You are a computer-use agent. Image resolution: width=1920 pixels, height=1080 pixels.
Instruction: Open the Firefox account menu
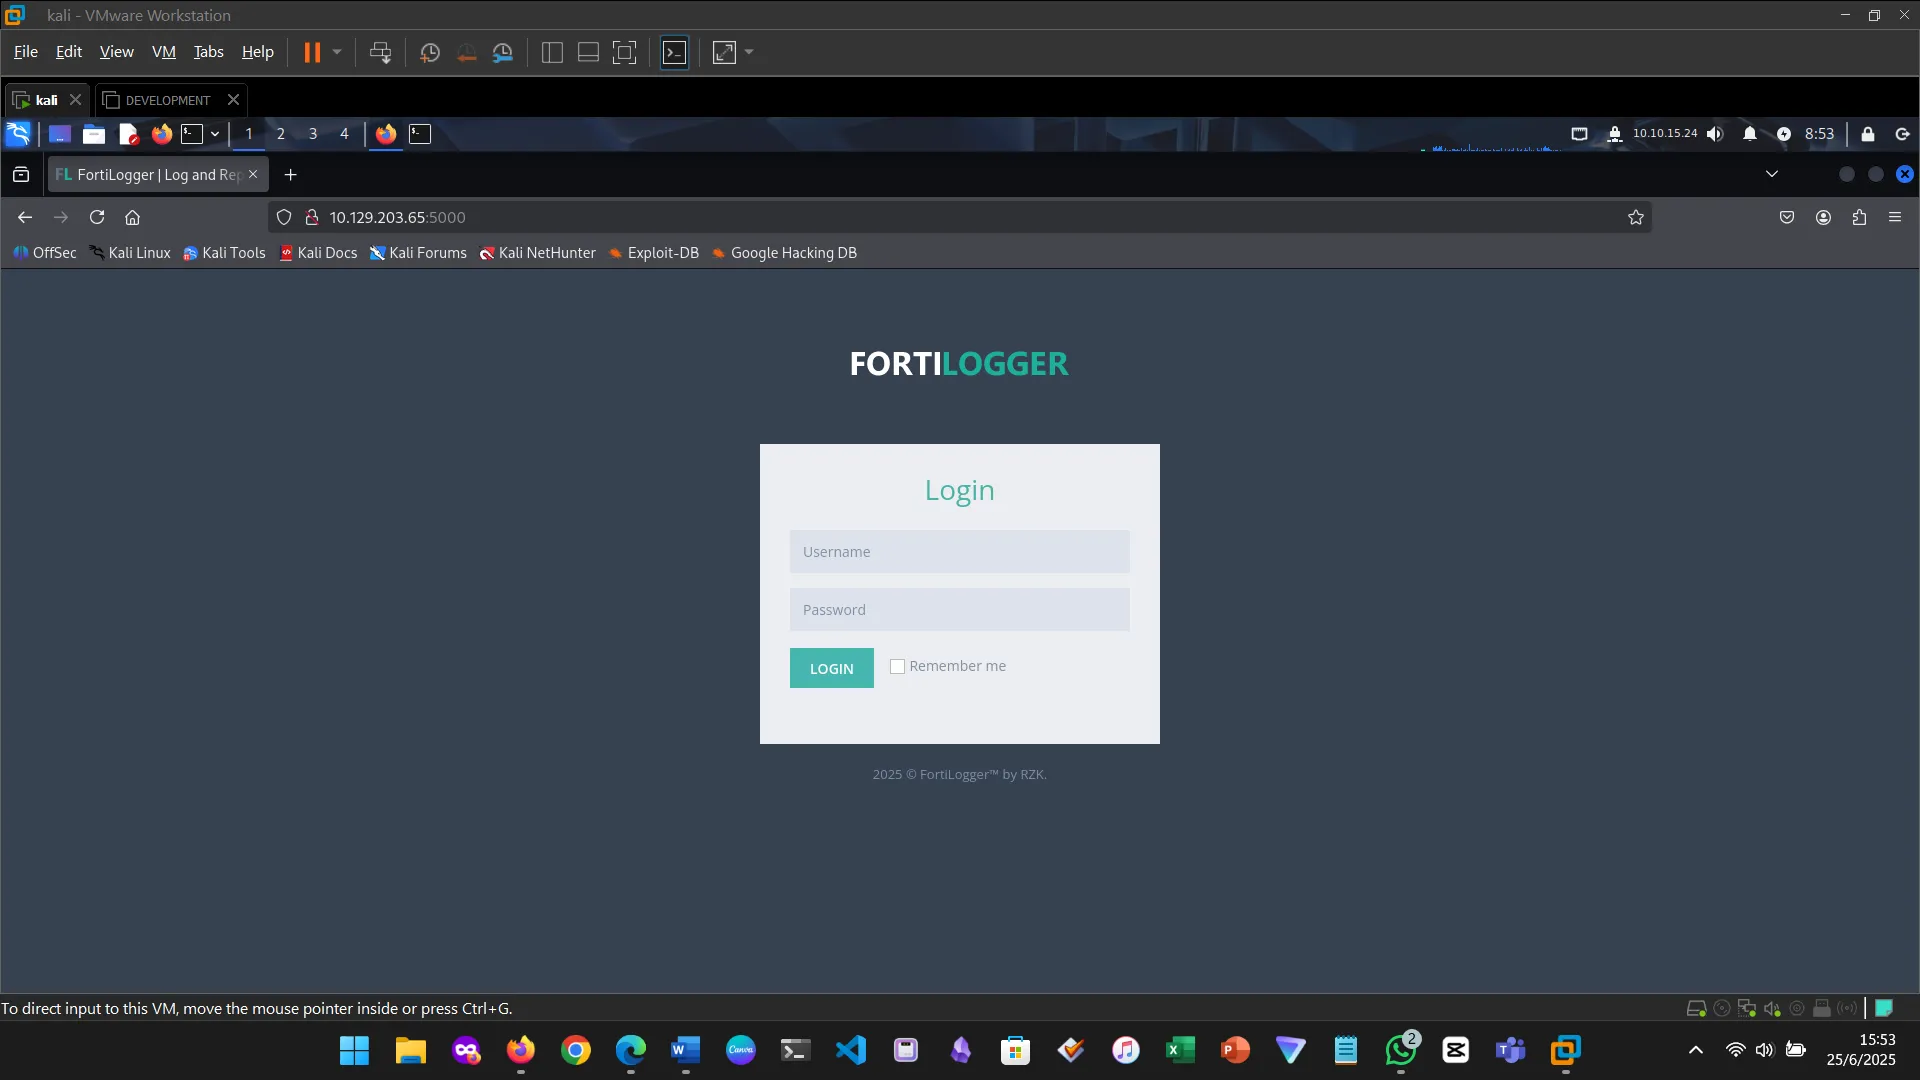click(1822, 217)
